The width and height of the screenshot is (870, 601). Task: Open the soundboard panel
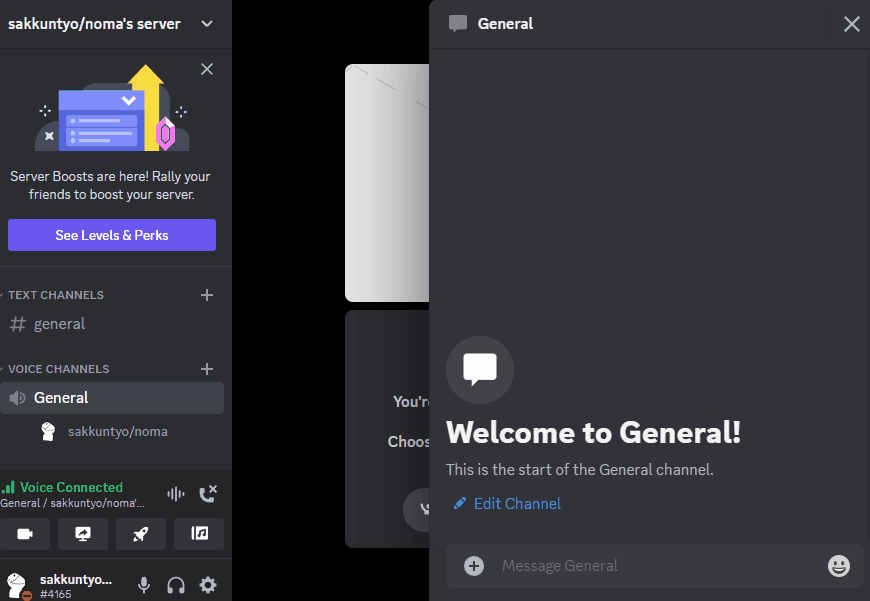point(198,533)
